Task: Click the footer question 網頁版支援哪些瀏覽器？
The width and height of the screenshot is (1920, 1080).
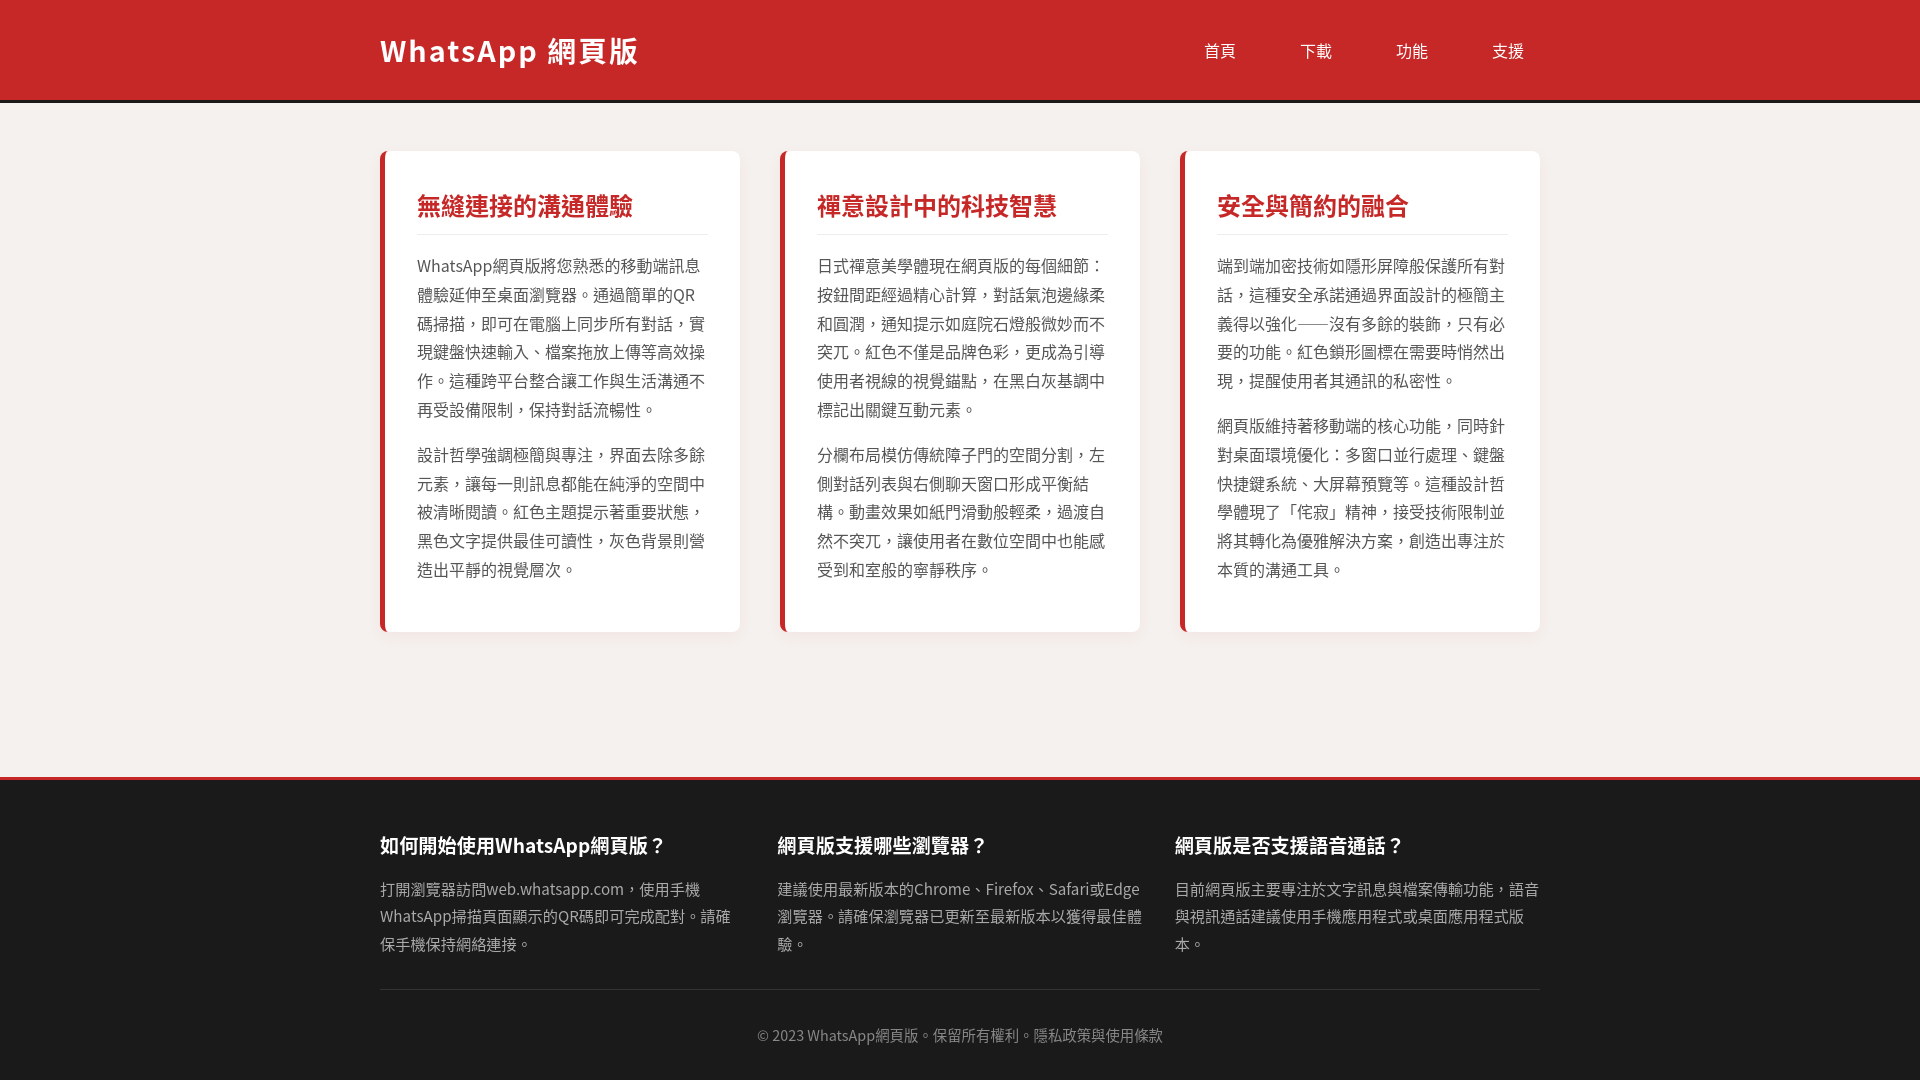Action: [883, 844]
